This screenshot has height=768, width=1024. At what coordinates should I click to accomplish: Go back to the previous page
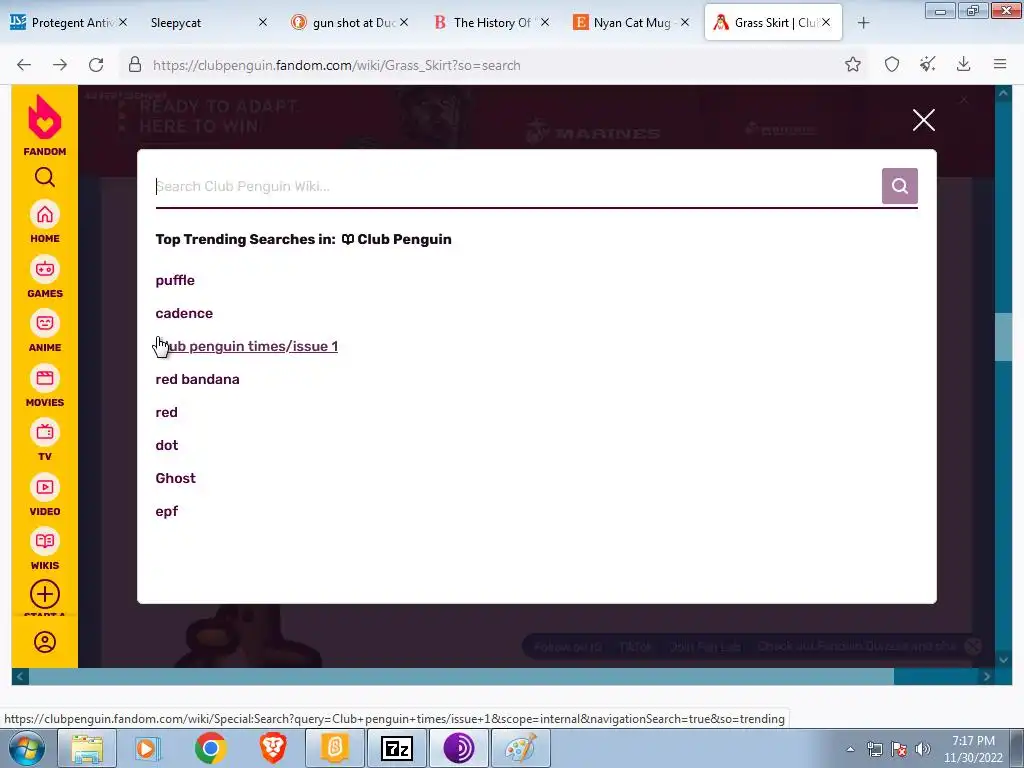click(x=24, y=65)
